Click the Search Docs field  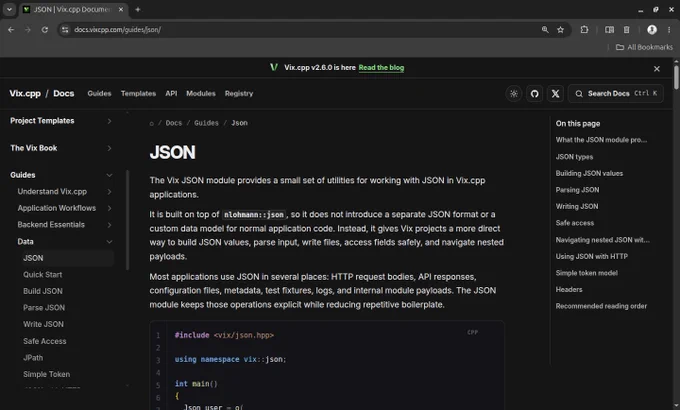pos(615,94)
